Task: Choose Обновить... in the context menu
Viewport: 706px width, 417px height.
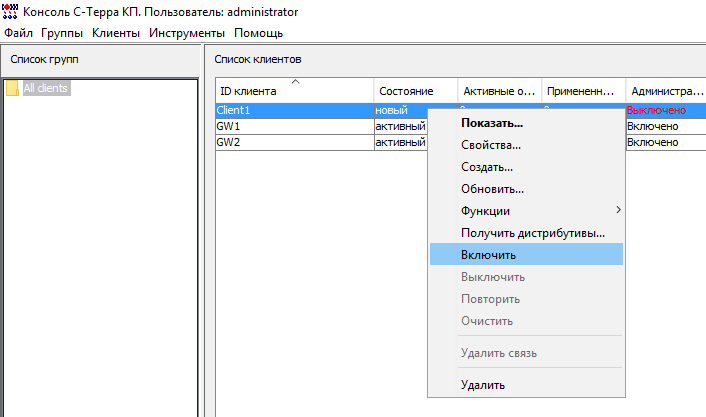Action: coord(526,189)
